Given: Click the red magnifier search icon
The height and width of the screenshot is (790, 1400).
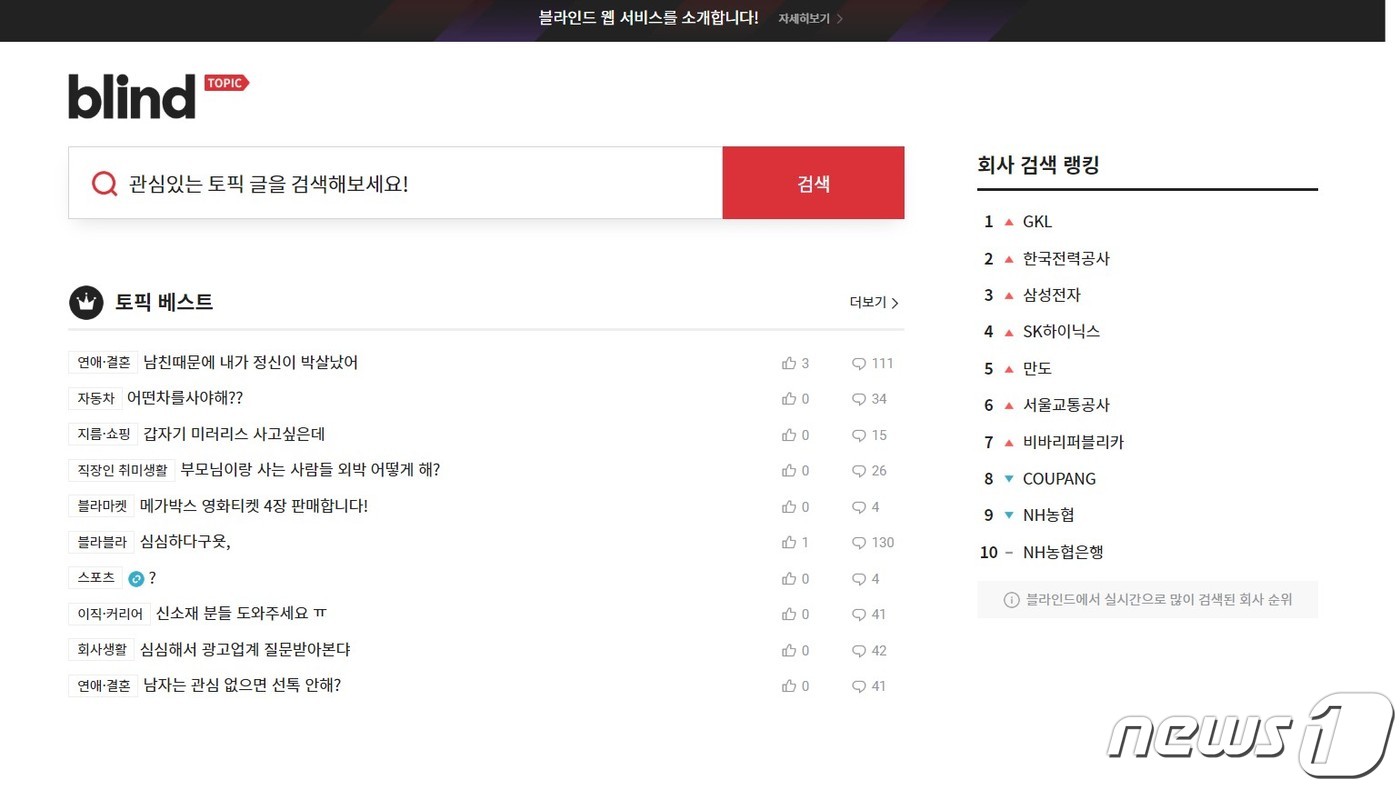Looking at the screenshot, I should pos(104,183).
